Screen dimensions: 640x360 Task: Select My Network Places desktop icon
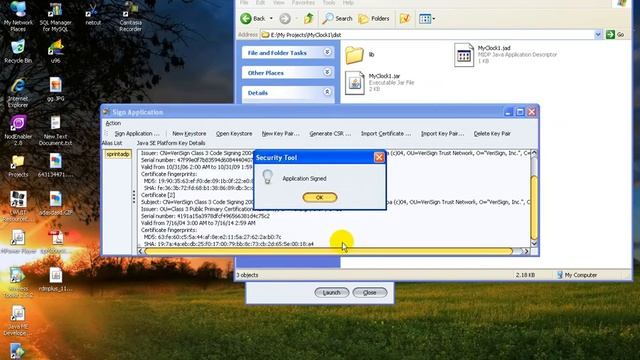[x=18, y=16]
